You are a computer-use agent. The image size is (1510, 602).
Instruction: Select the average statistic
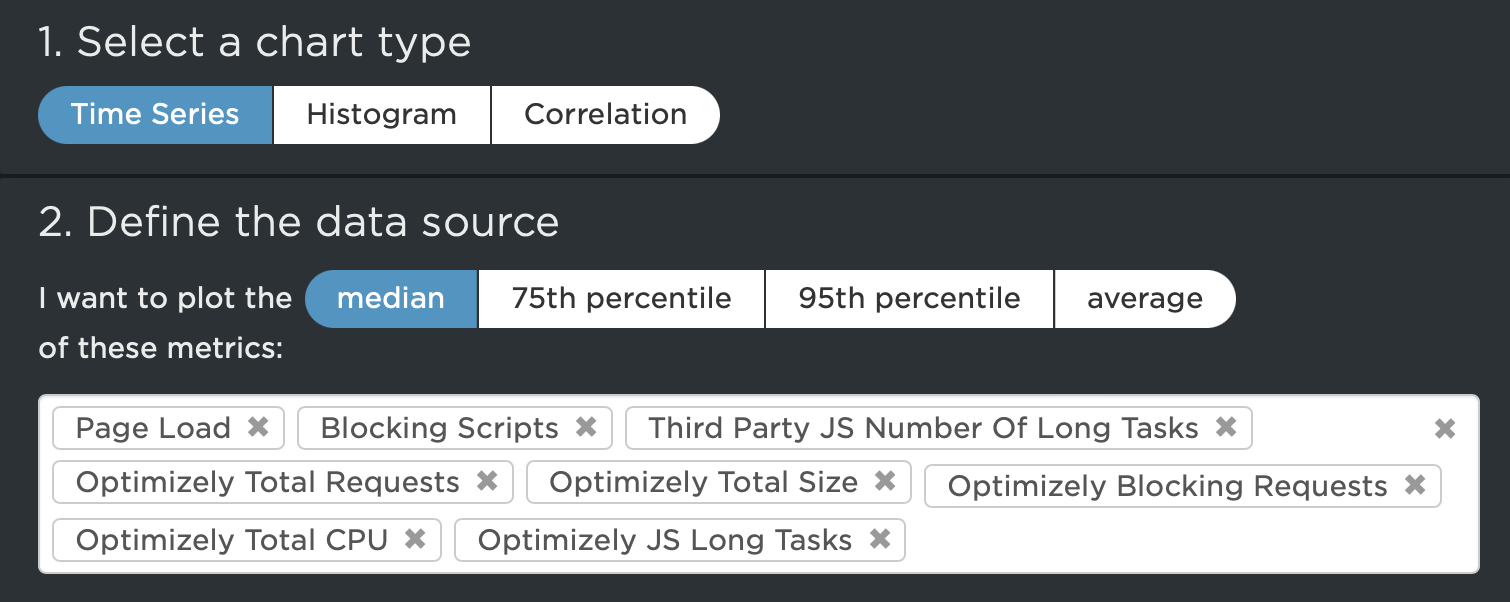(x=1145, y=298)
